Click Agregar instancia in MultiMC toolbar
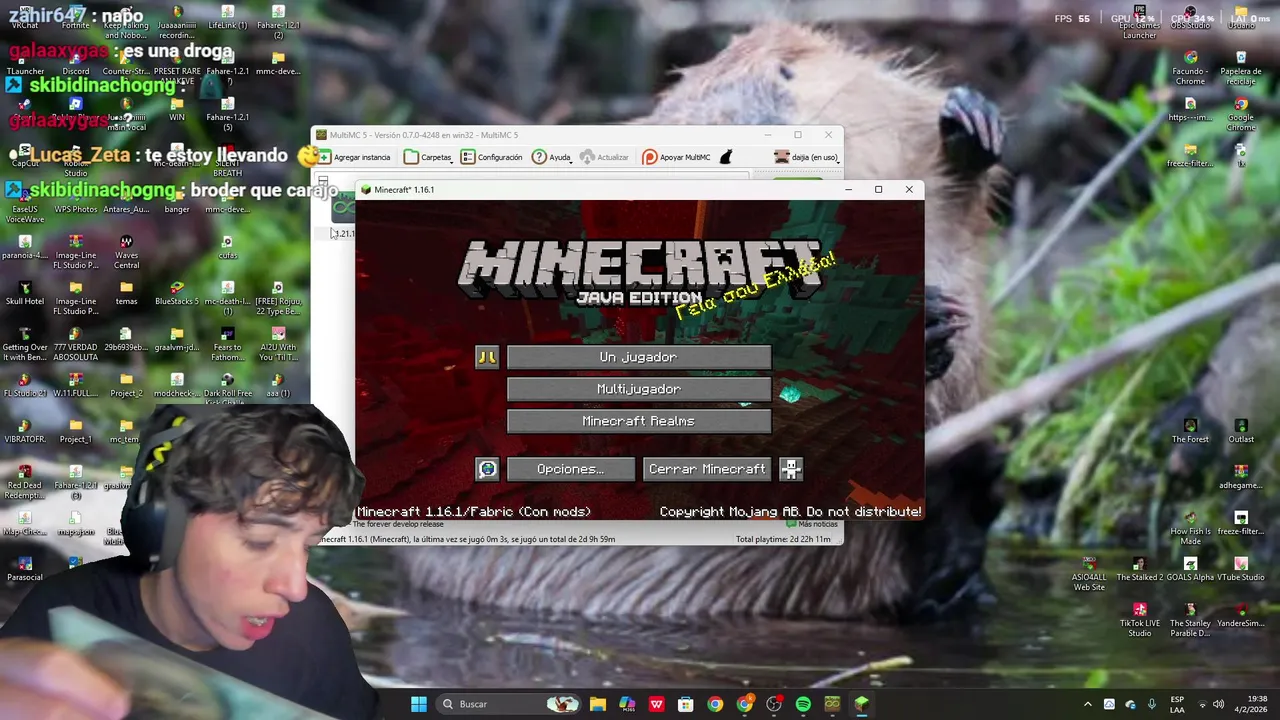The height and width of the screenshot is (720, 1280). 355,157
